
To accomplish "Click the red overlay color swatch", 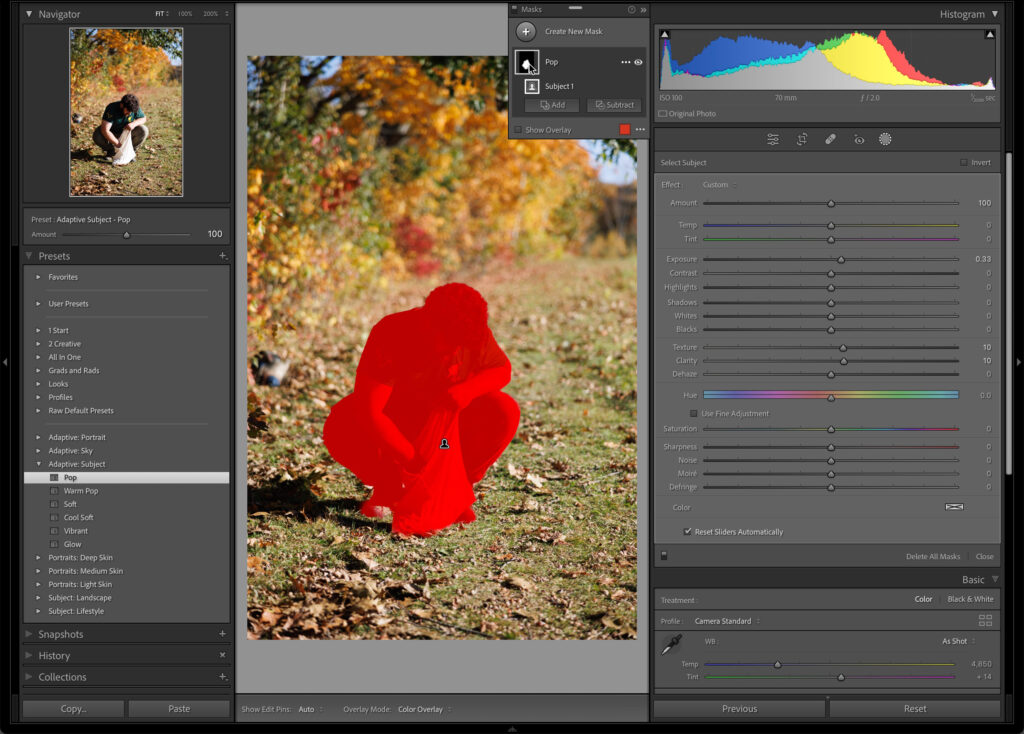I will click(x=625, y=130).
